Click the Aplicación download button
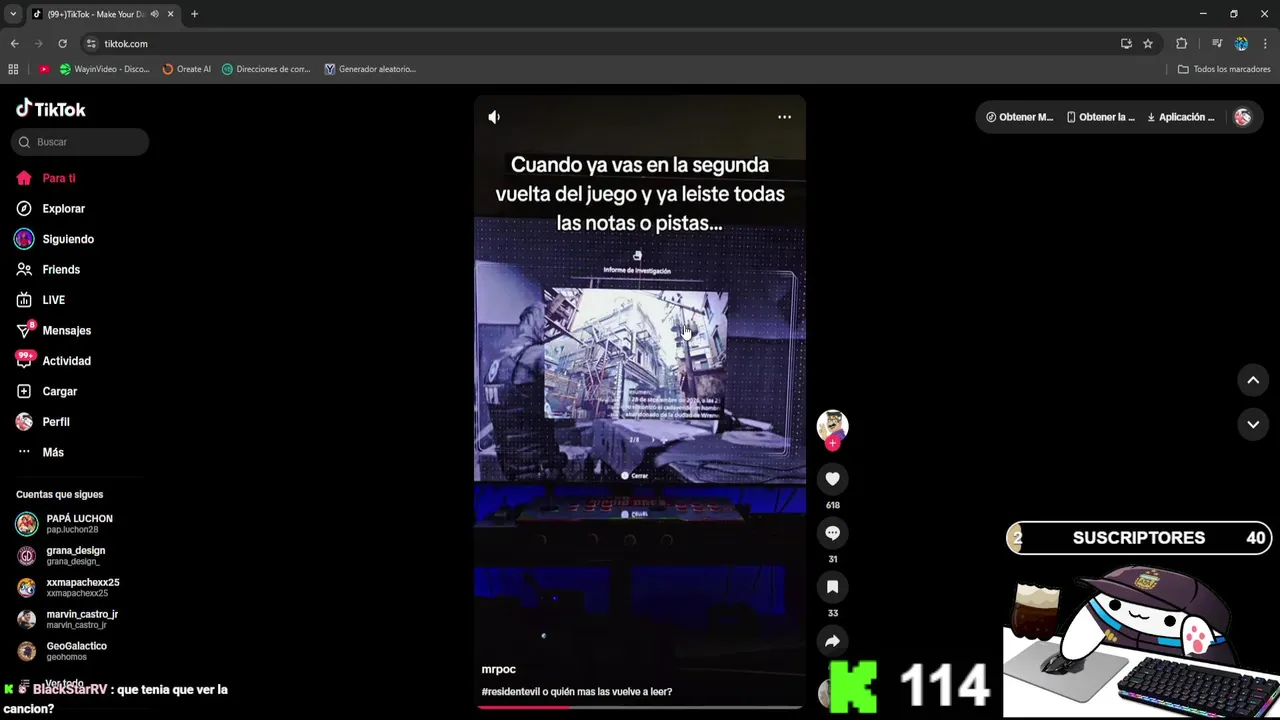The width and height of the screenshot is (1280, 720). [1180, 117]
